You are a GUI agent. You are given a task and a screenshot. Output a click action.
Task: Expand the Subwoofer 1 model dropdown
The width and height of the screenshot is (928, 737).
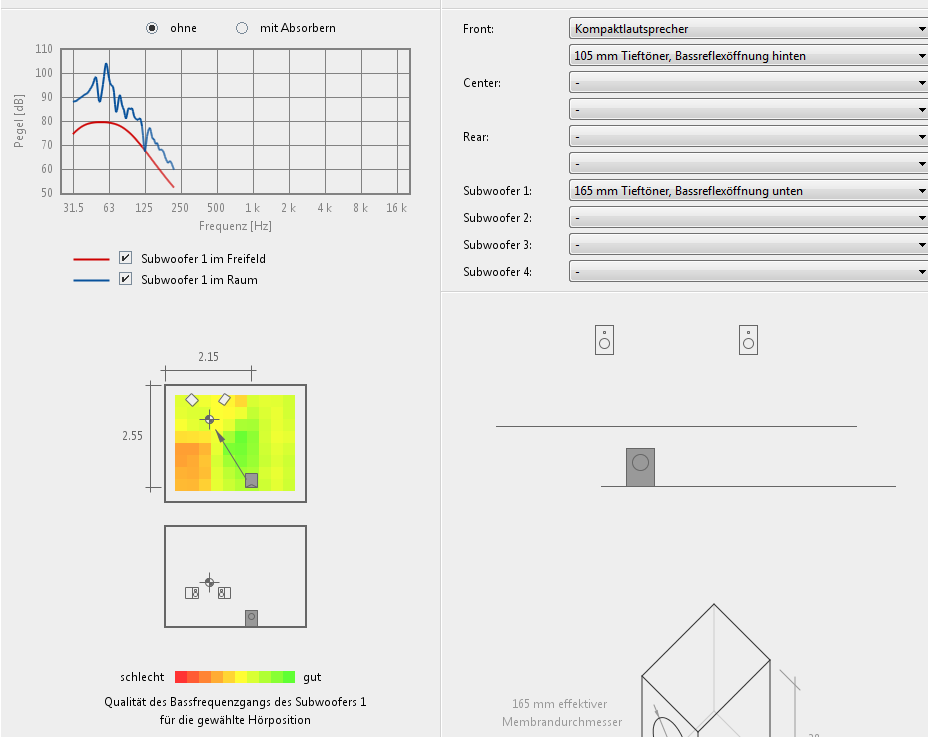pyautogui.click(x=748, y=191)
